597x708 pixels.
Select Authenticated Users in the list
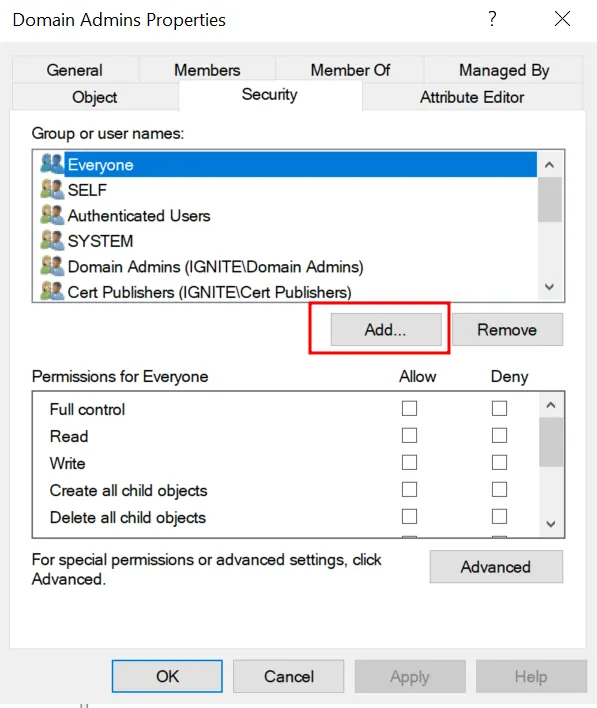point(288,215)
